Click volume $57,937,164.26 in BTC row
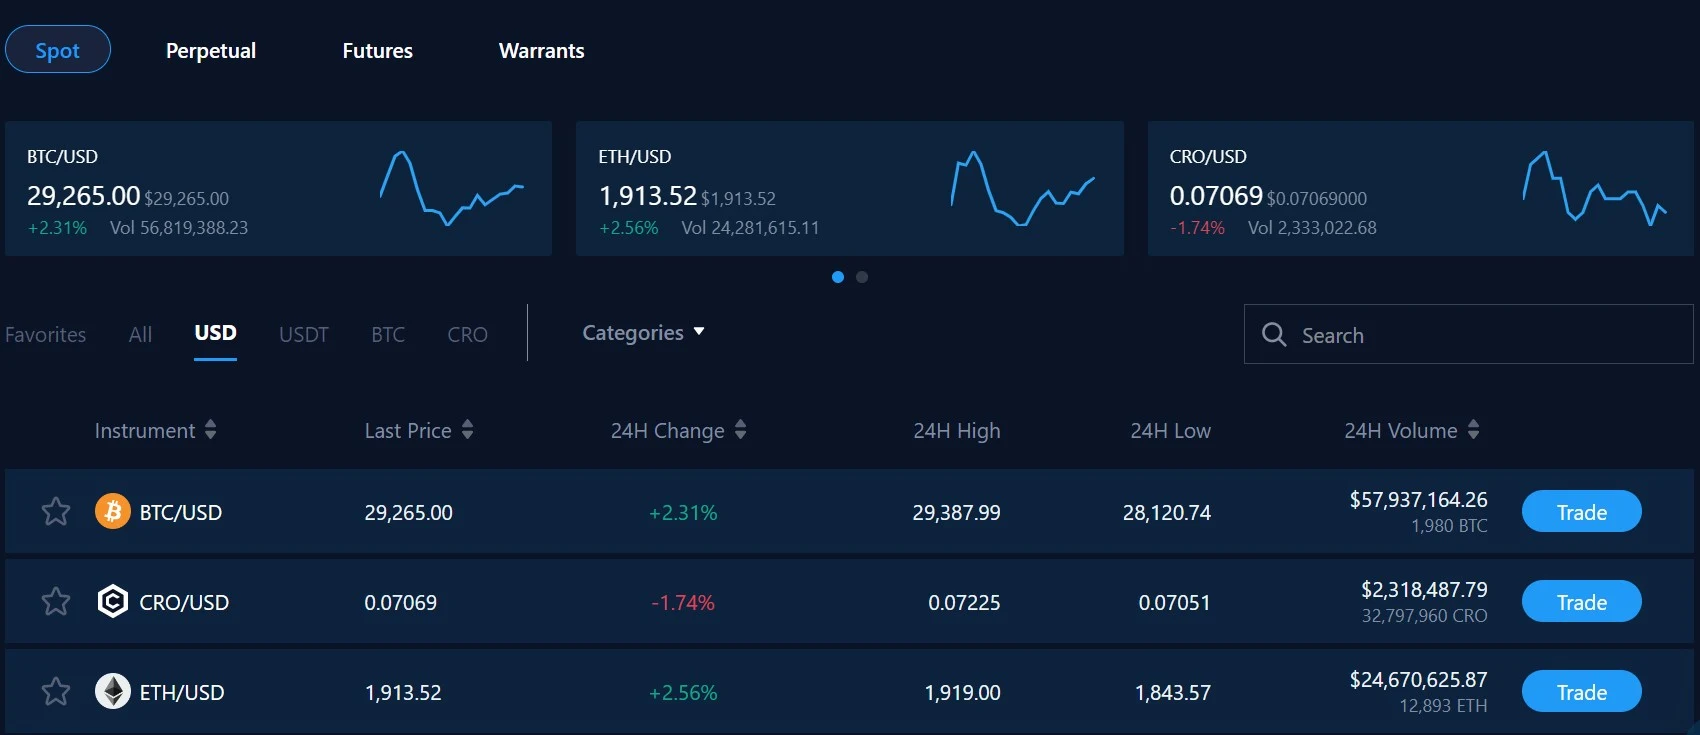This screenshot has height=735, width=1700. click(x=1418, y=499)
